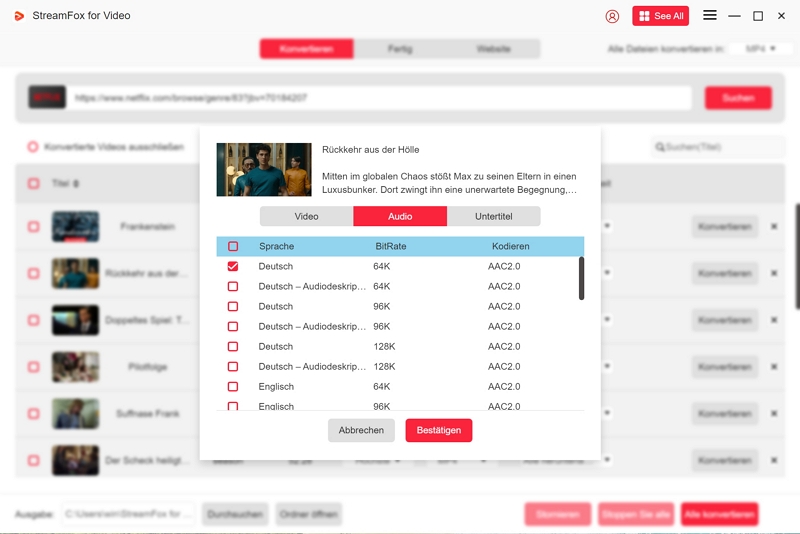This screenshot has width=800, height=534.
Task: Open the Website main tab
Action: pos(493,49)
